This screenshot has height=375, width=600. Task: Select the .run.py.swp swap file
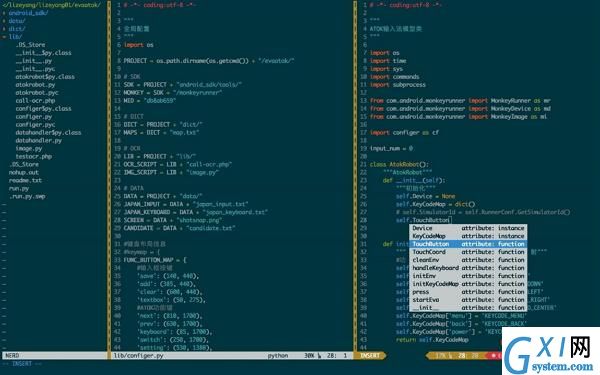(x=27, y=197)
